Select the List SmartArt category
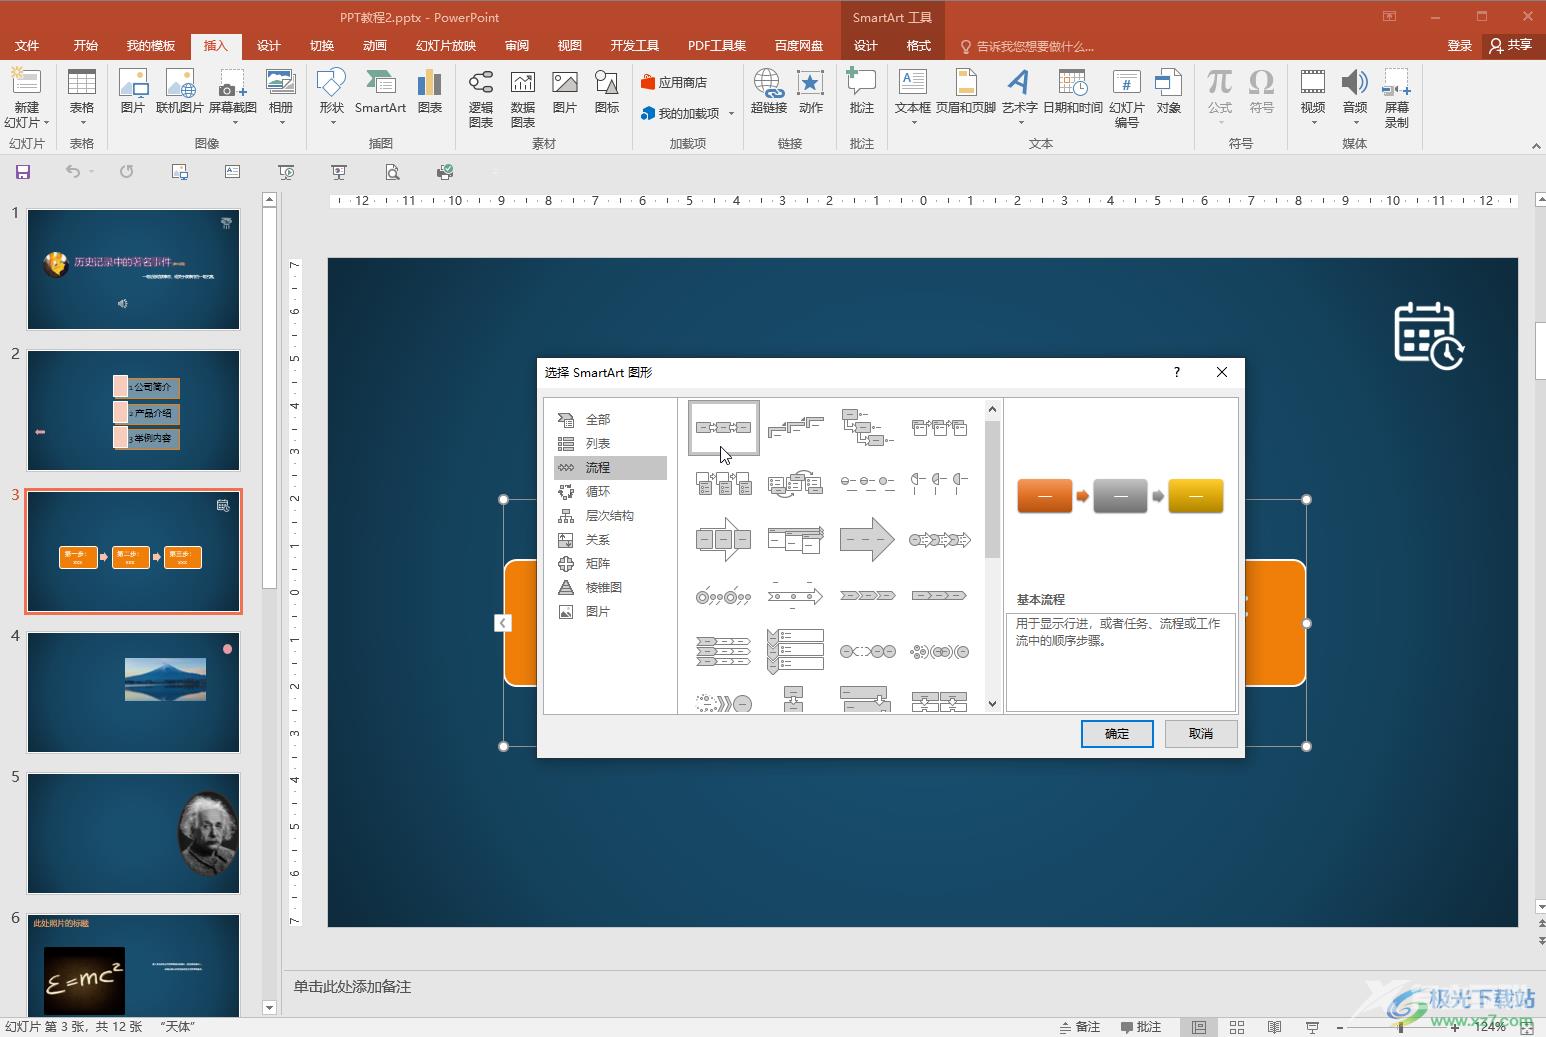Viewport: 1546px width, 1037px height. (610, 443)
